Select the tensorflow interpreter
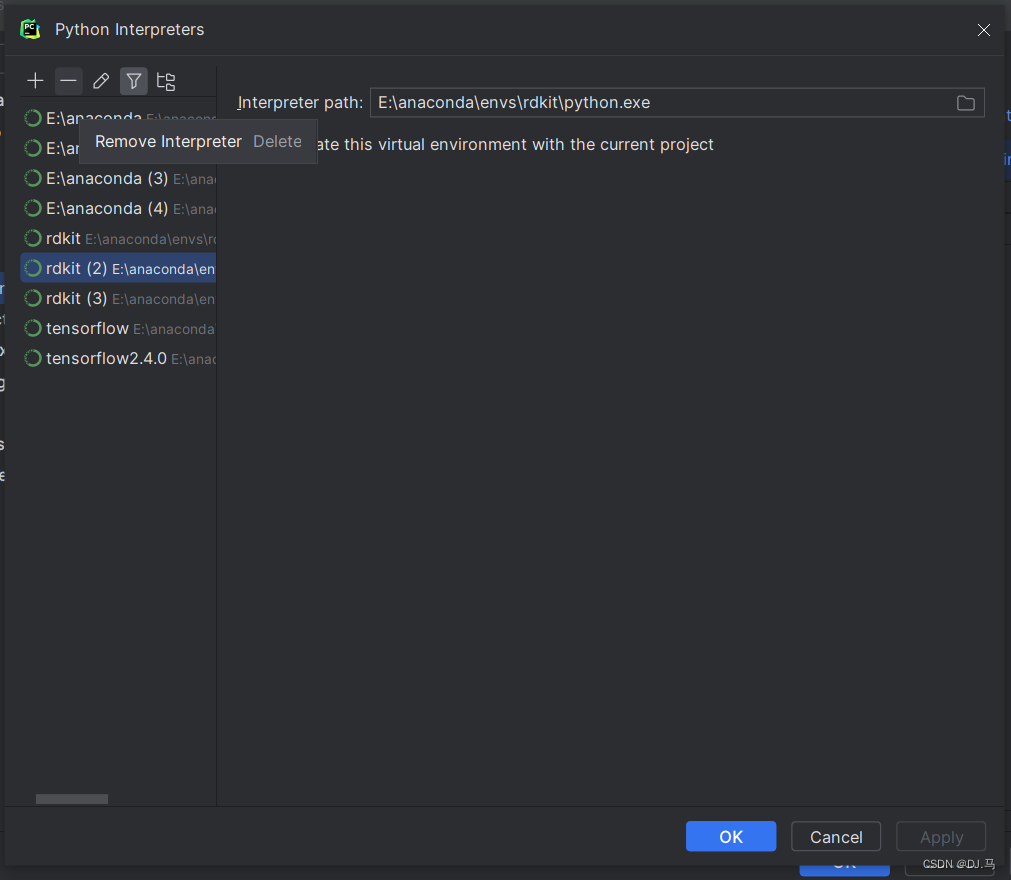Viewport: 1011px width, 880px height. [x=119, y=328]
